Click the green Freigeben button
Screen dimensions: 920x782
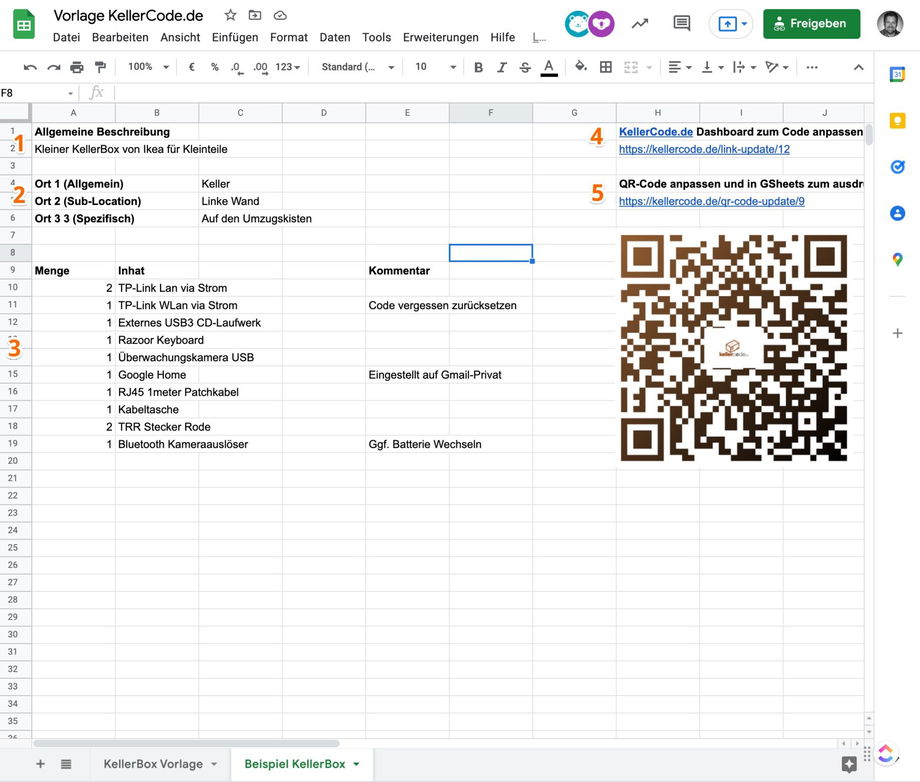(811, 23)
